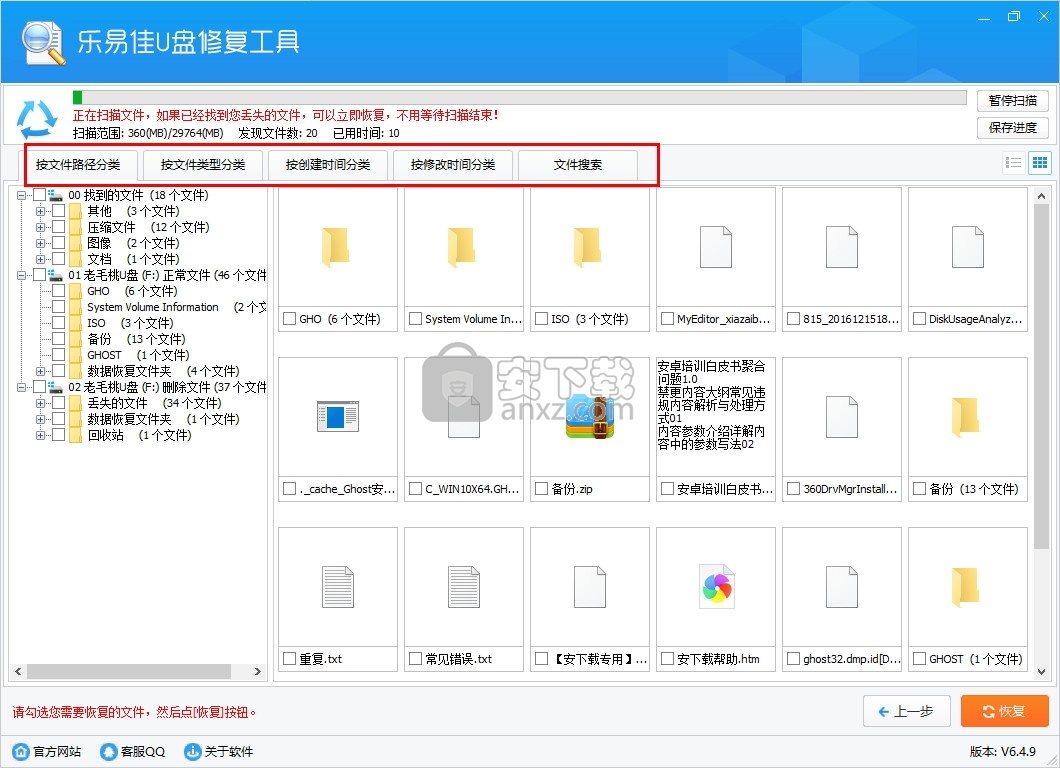
Task: Open 按文件类型分类 tab
Action: point(203,165)
